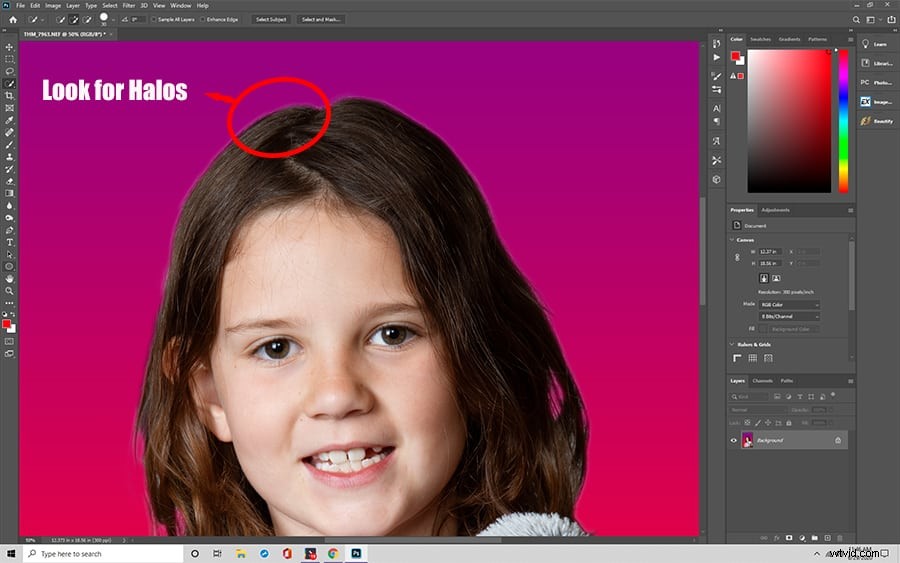900x563 pixels.
Task: Open the History panel icon
Action: click(x=716, y=44)
